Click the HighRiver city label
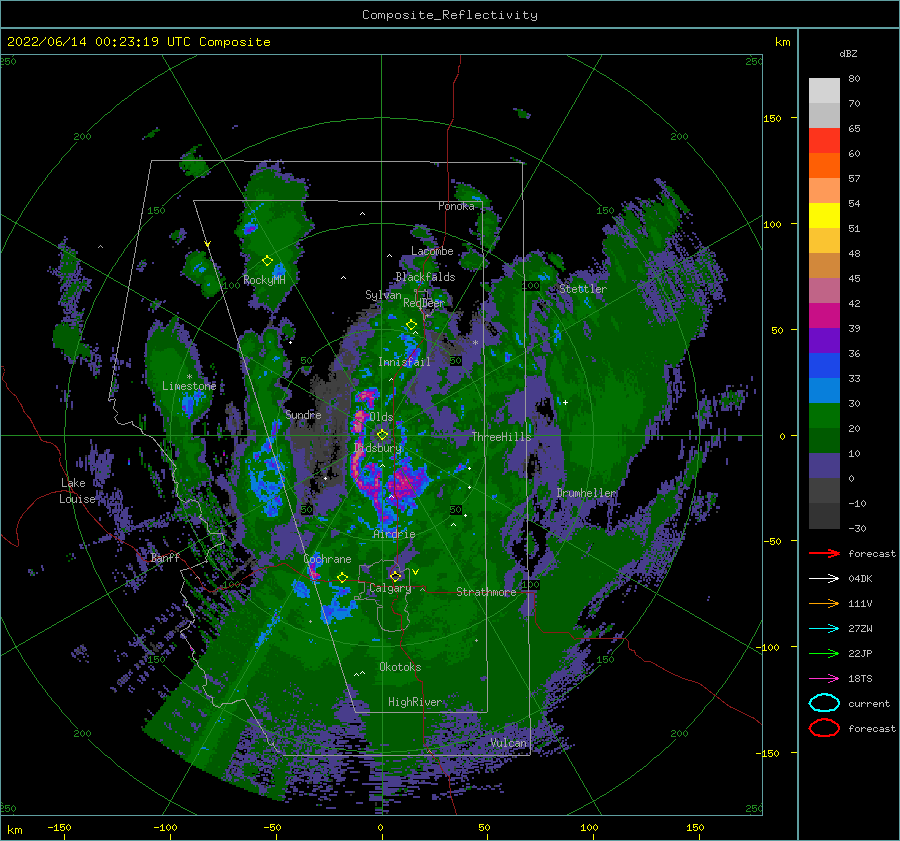The height and width of the screenshot is (841, 900). click(x=415, y=702)
